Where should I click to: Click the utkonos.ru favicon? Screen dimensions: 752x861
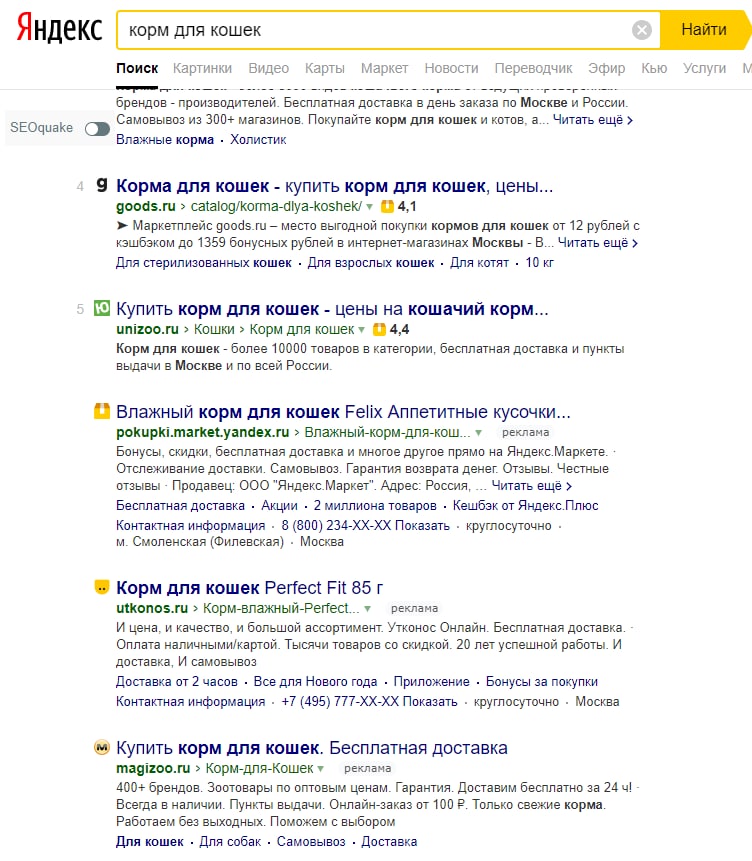point(102,587)
